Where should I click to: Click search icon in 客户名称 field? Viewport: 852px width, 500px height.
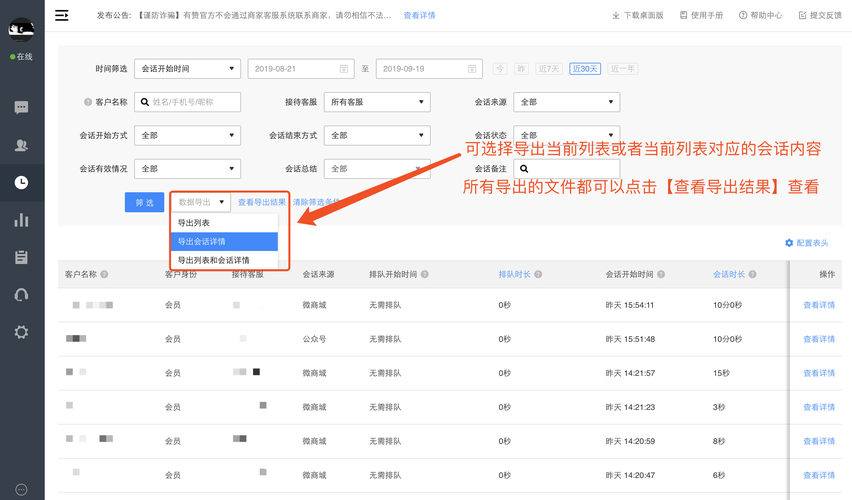[145, 102]
